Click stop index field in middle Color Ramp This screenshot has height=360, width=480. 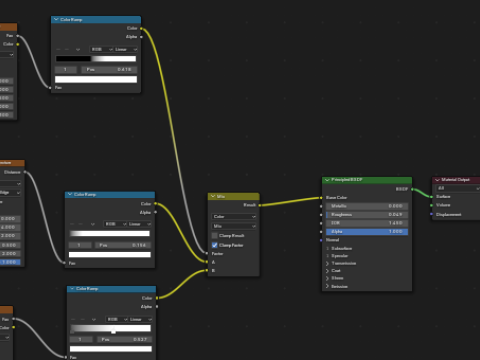coord(80,245)
